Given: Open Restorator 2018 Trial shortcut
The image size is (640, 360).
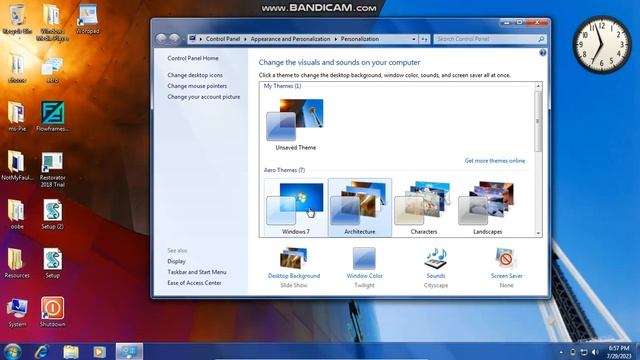Looking at the screenshot, I should tap(52, 170).
